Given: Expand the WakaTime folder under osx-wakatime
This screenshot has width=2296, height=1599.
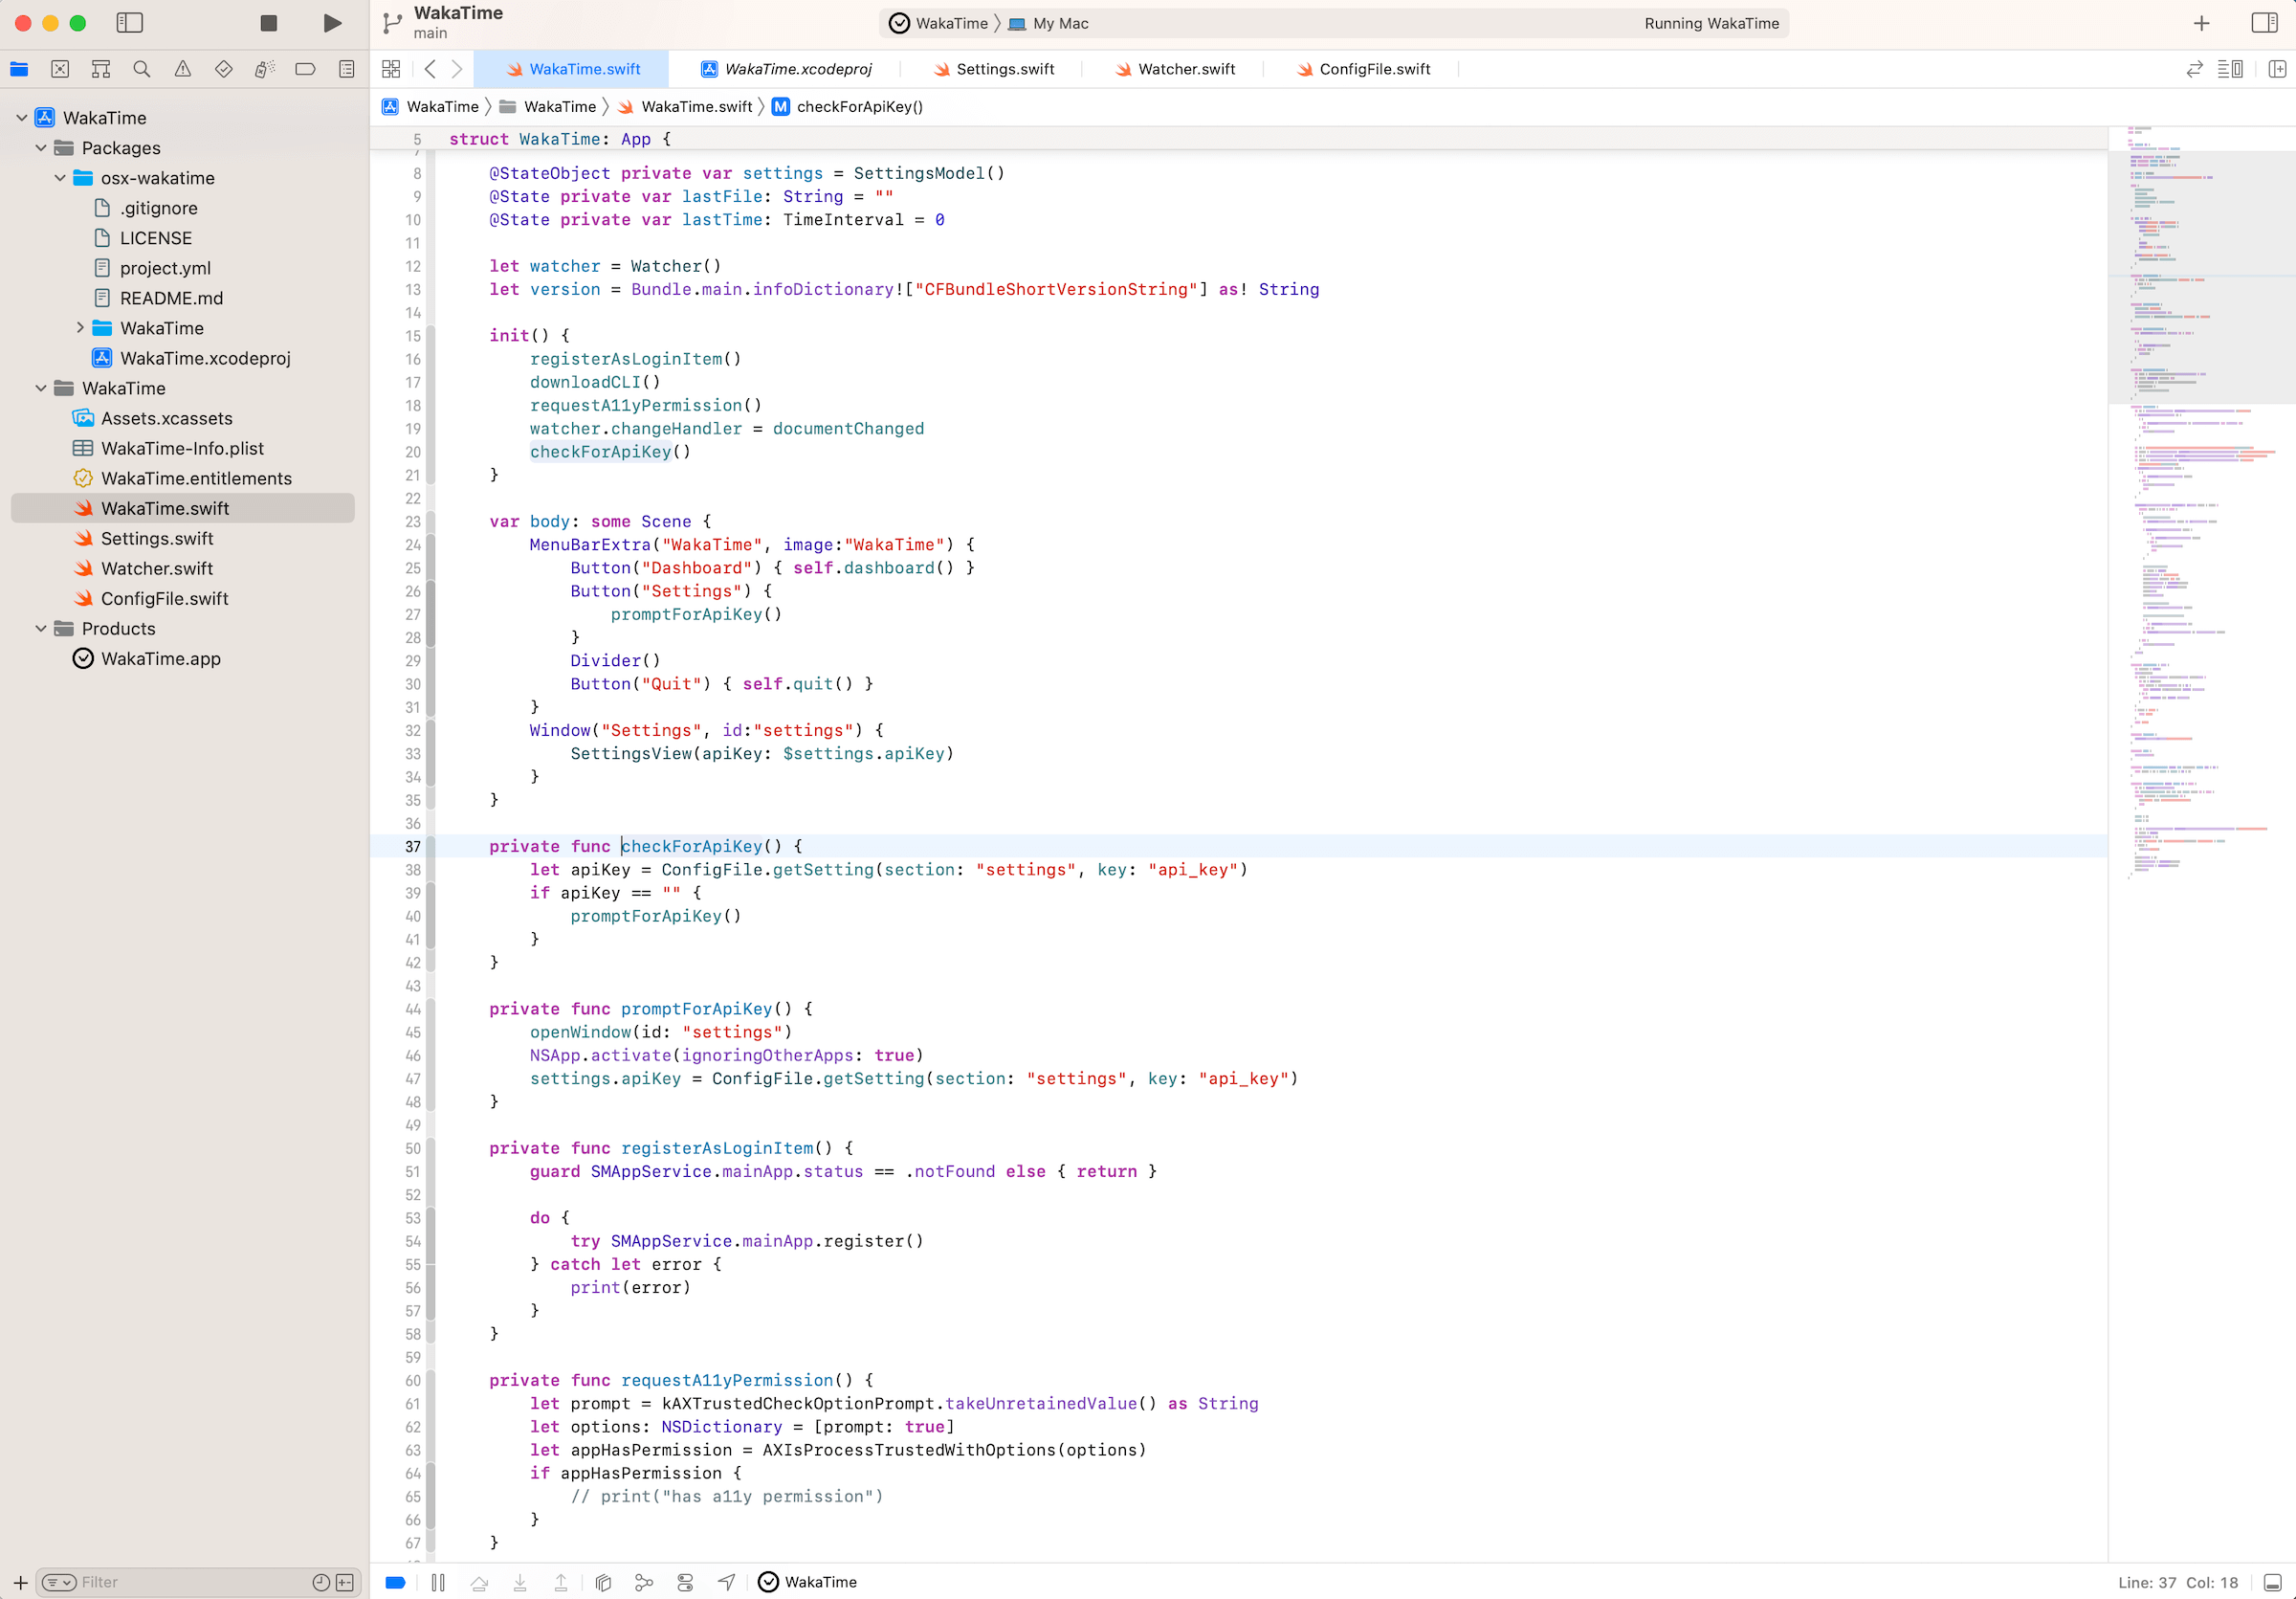Looking at the screenshot, I should coord(81,328).
